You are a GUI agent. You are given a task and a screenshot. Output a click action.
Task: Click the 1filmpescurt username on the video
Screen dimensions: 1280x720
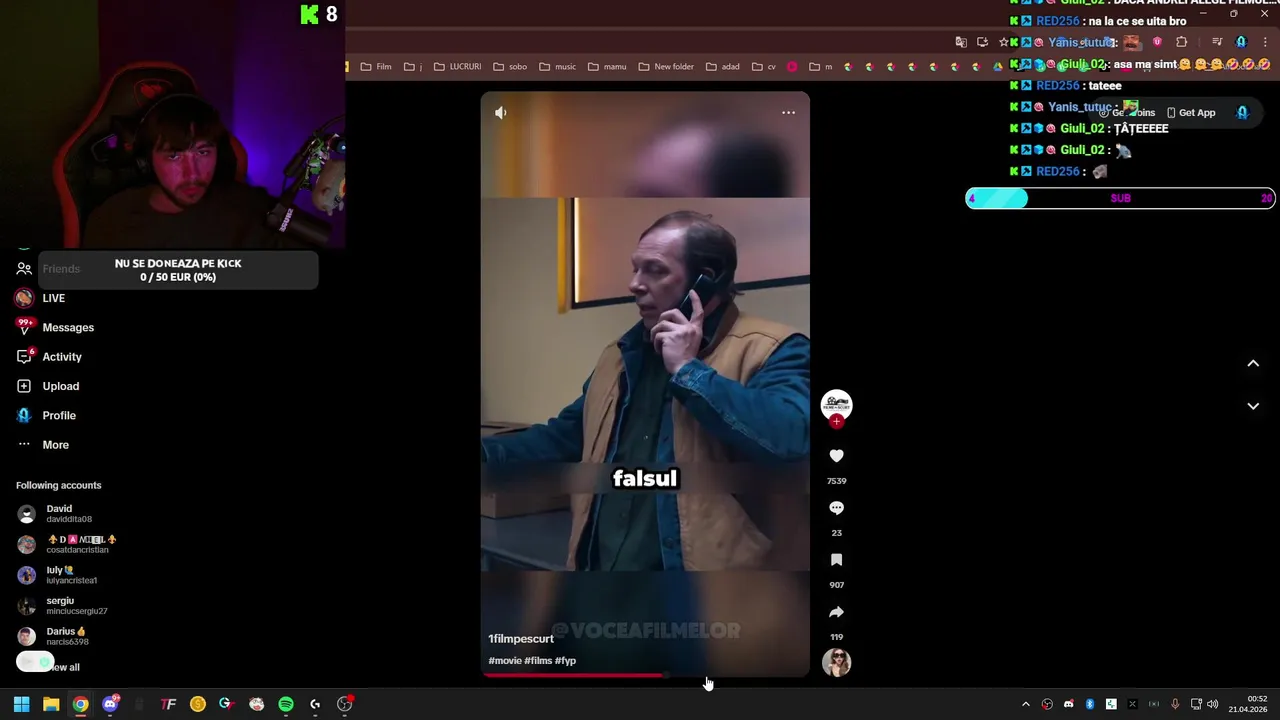pyautogui.click(x=521, y=639)
